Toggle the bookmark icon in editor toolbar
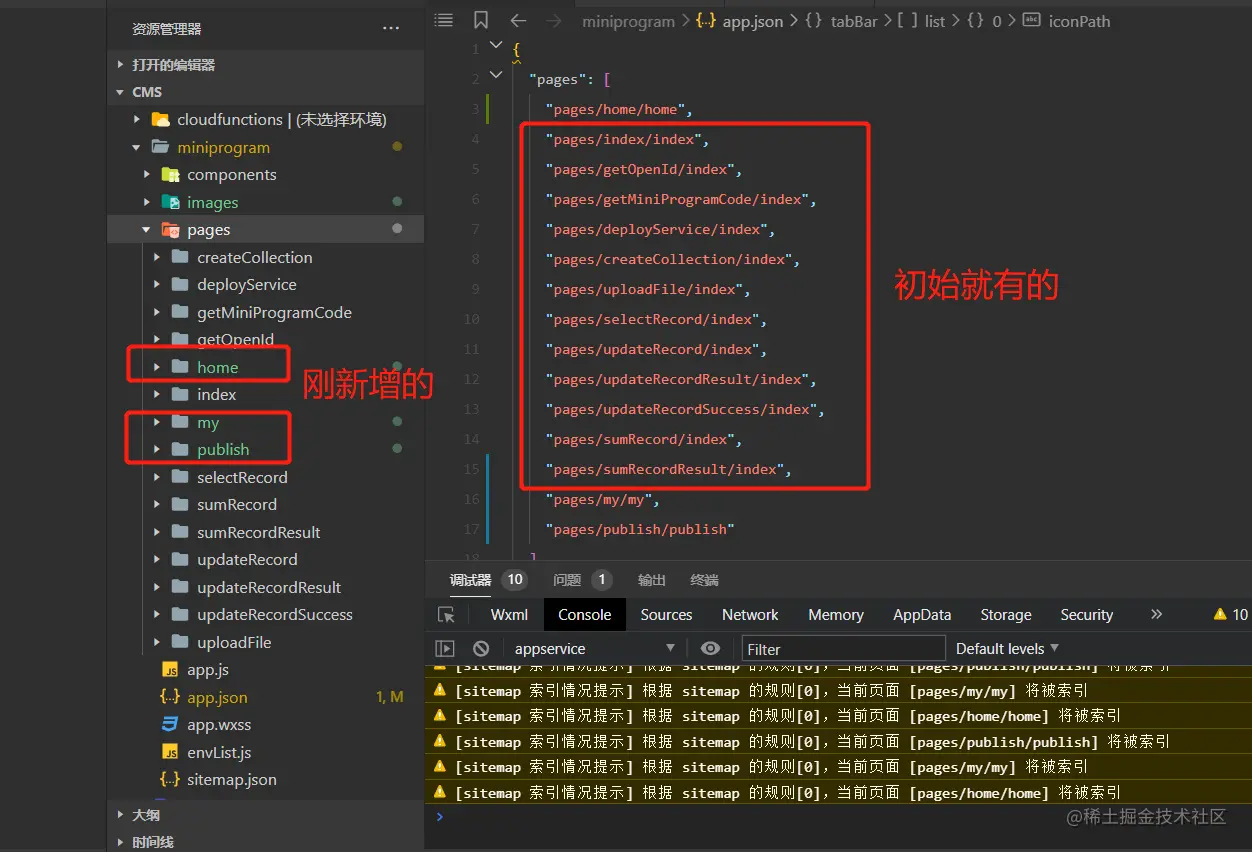Screen dimensions: 1252x852 coord(481,20)
